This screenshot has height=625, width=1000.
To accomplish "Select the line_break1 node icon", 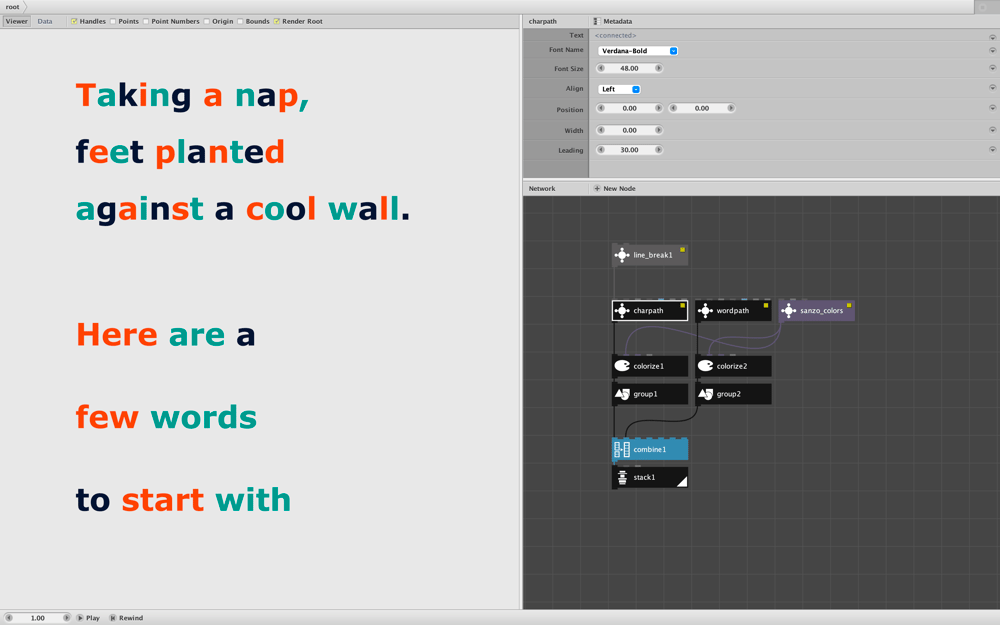I will click(x=622, y=255).
